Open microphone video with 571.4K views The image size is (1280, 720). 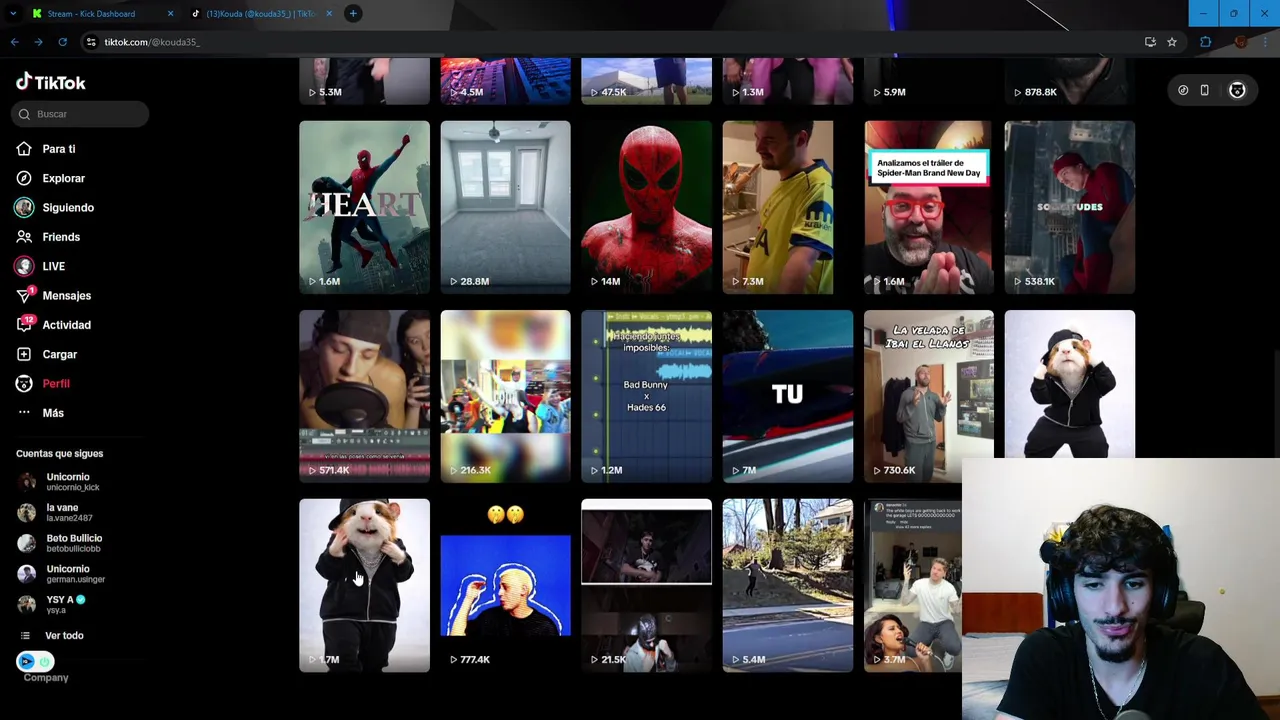(364, 396)
